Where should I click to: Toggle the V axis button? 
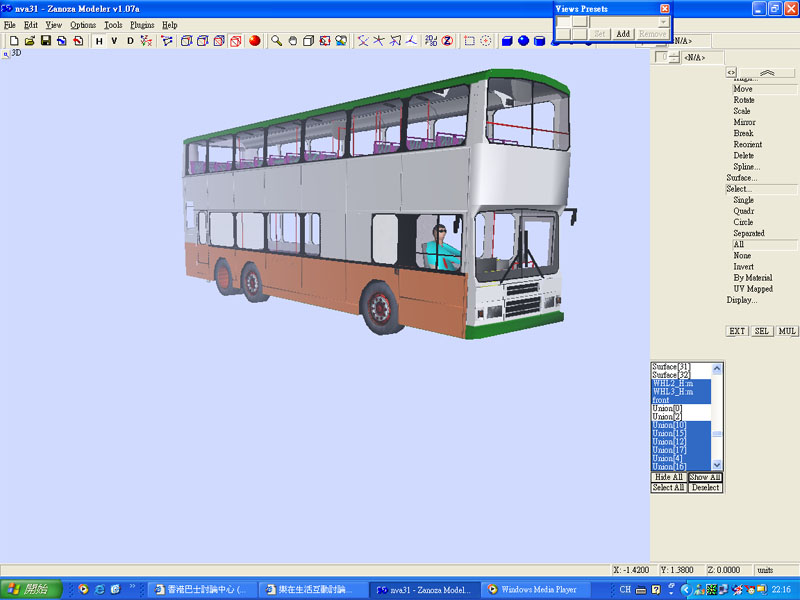click(114, 41)
